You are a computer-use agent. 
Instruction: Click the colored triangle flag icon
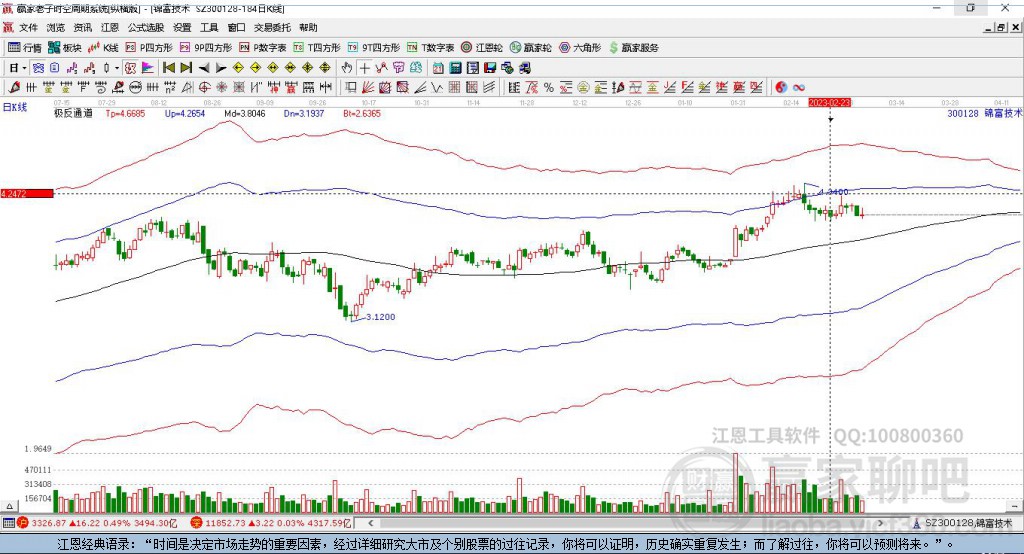pyautogui.click(x=148, y=68)
